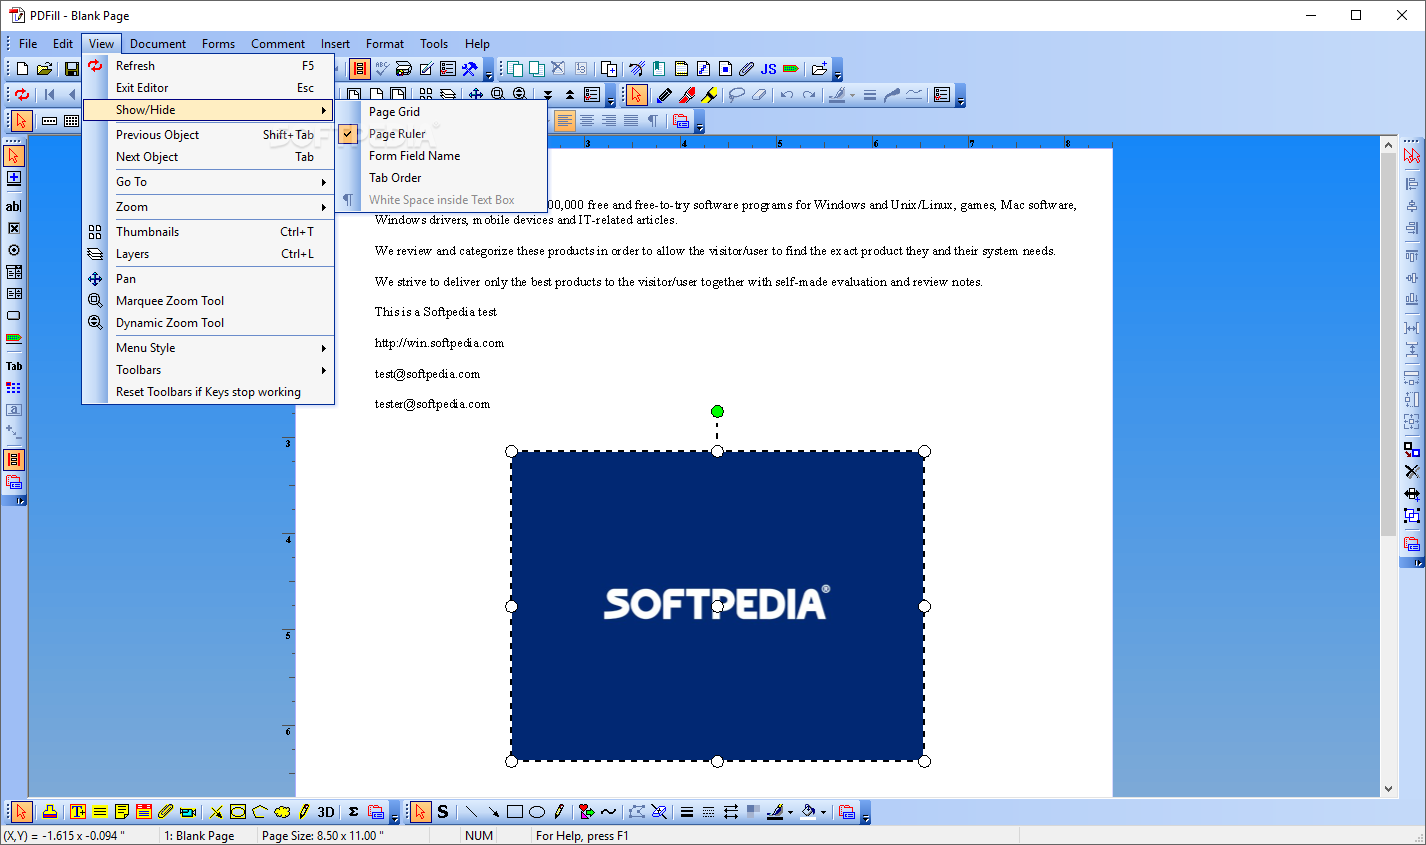Open the Comment menu
The width and height of the screenshot is (1426, 845).
click(x=278, y=44)
